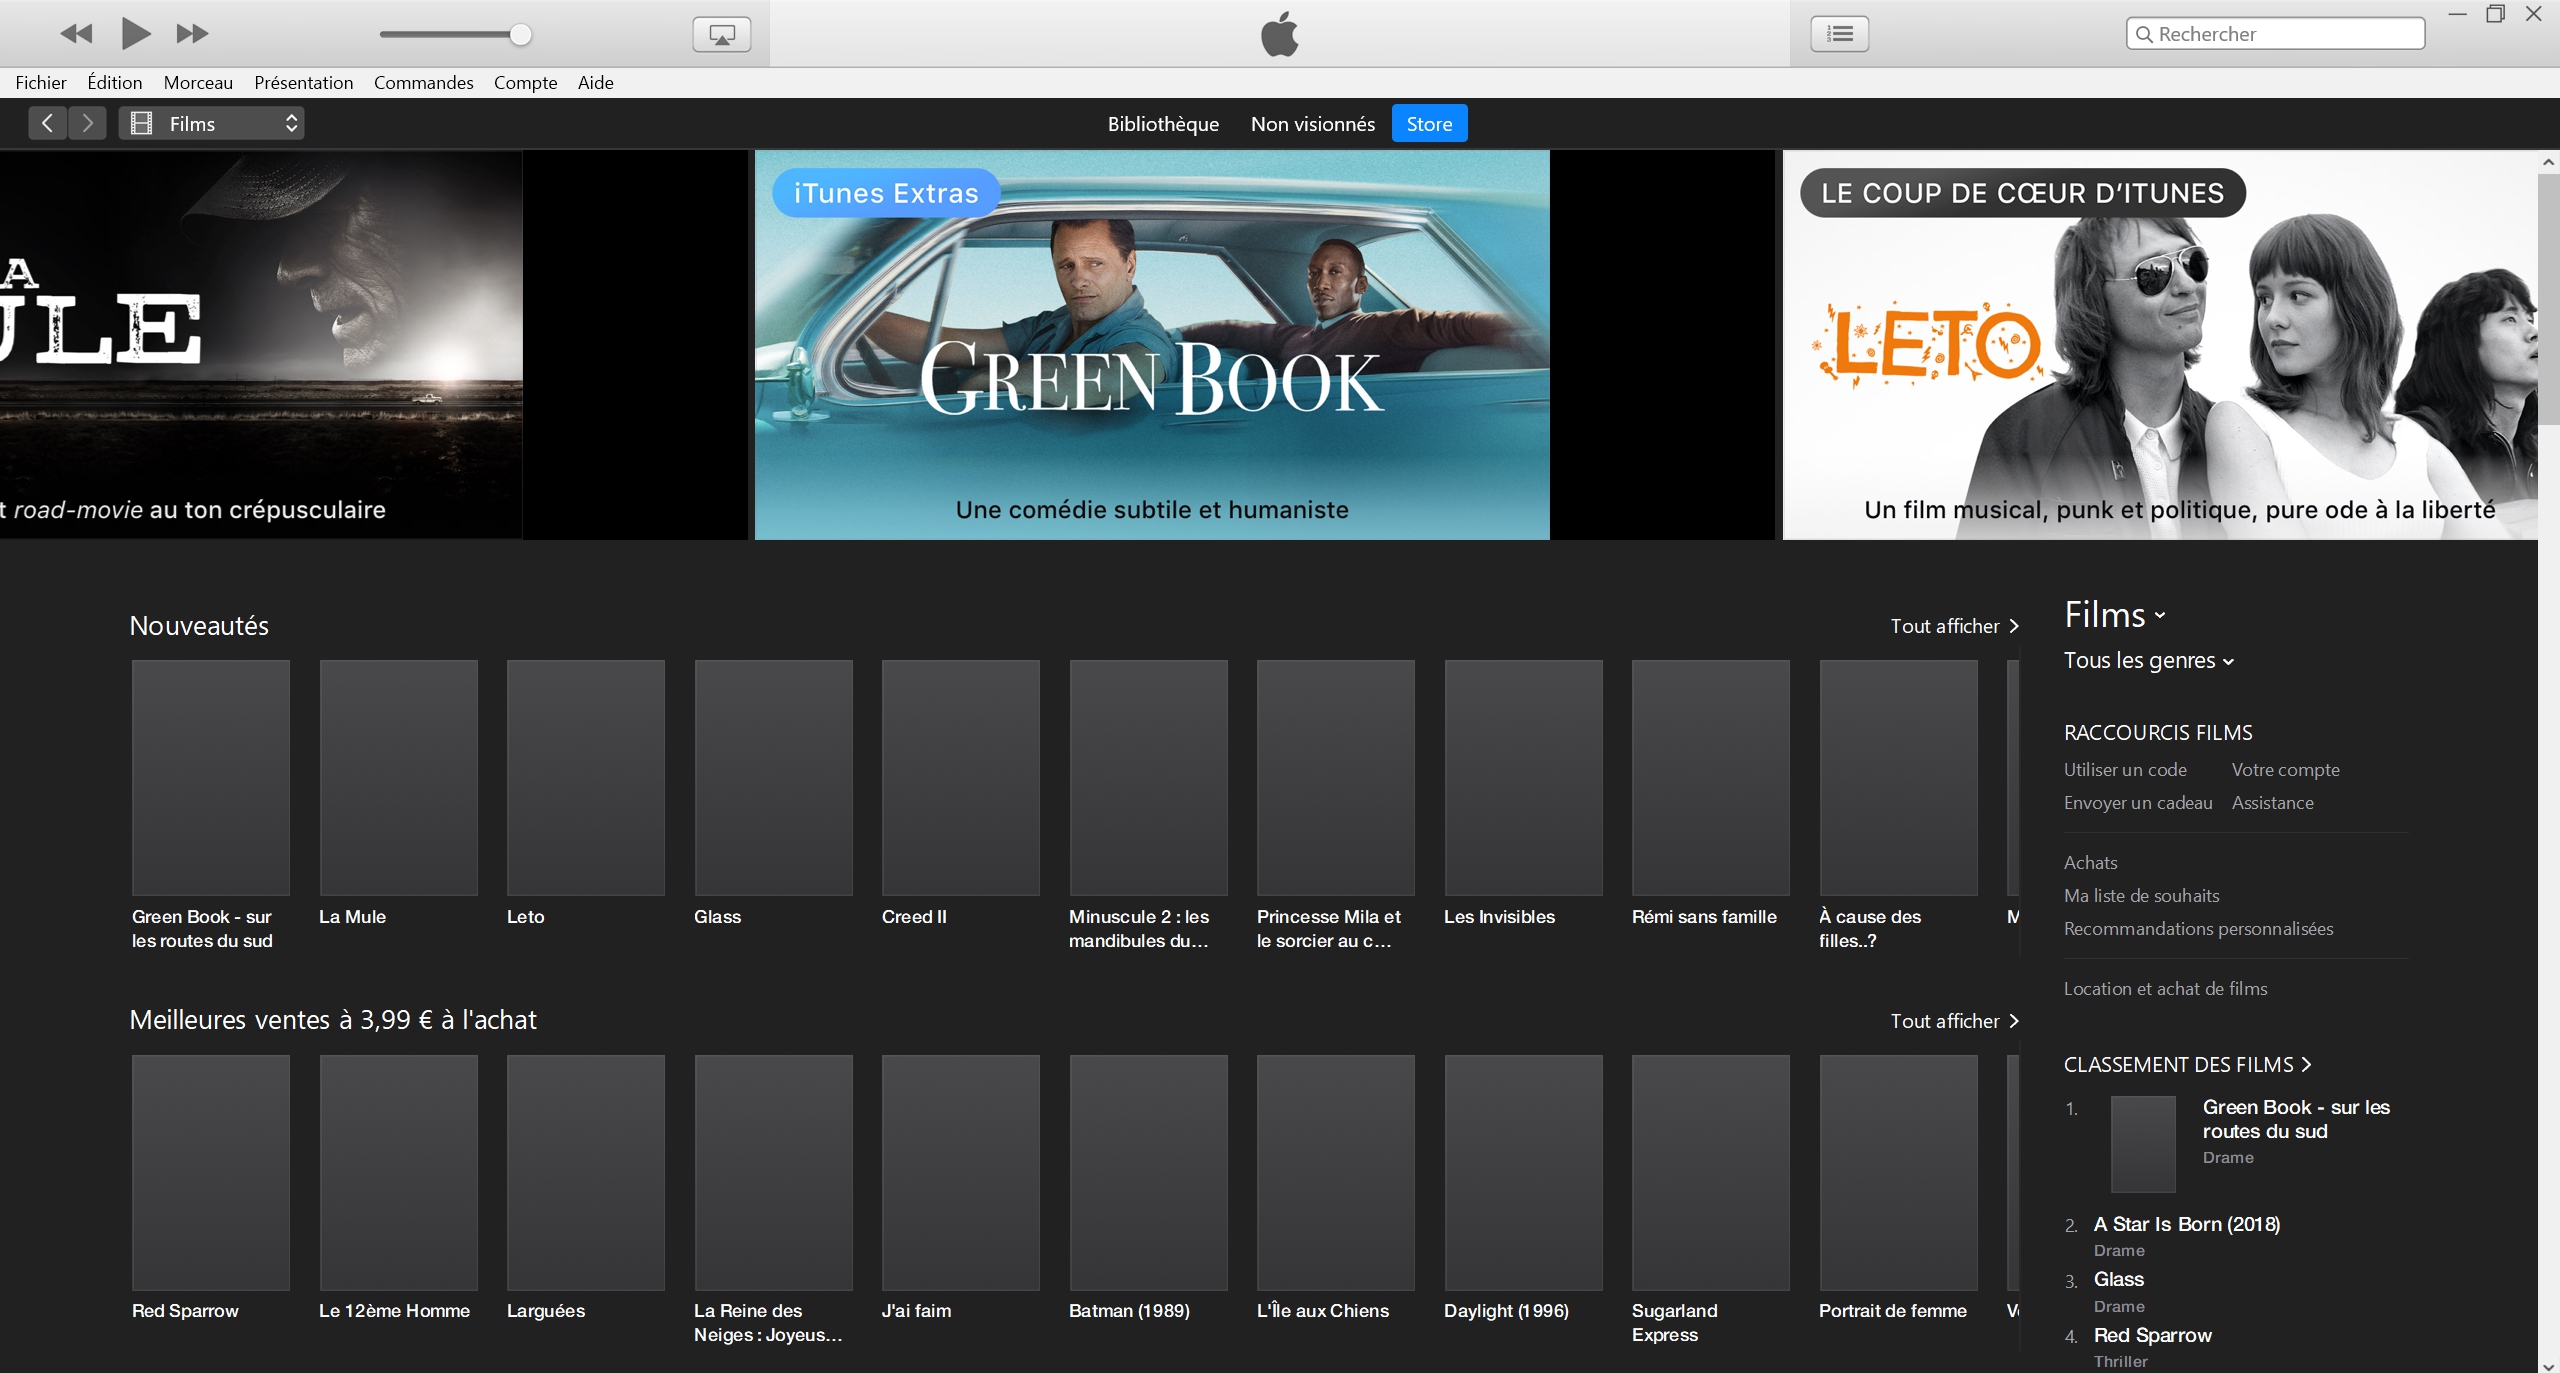Screen dimensions: 2560x1373
Task: Adjust the volume slider knob
Action: 520,34
